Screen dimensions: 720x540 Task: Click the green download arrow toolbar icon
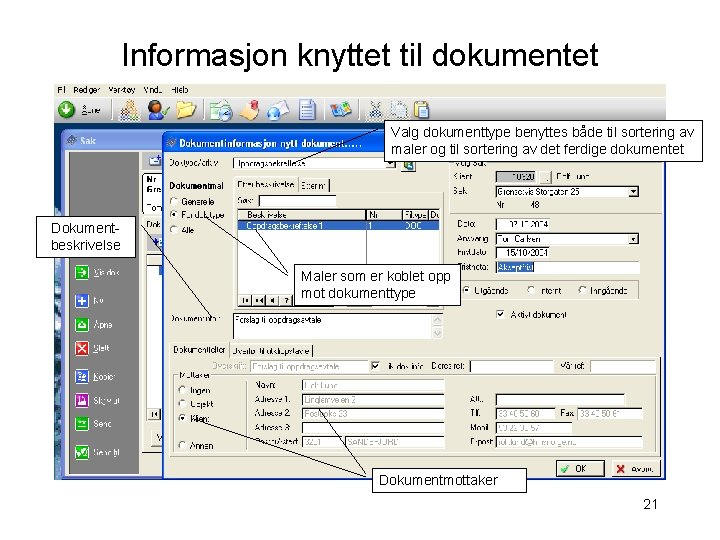66,110
